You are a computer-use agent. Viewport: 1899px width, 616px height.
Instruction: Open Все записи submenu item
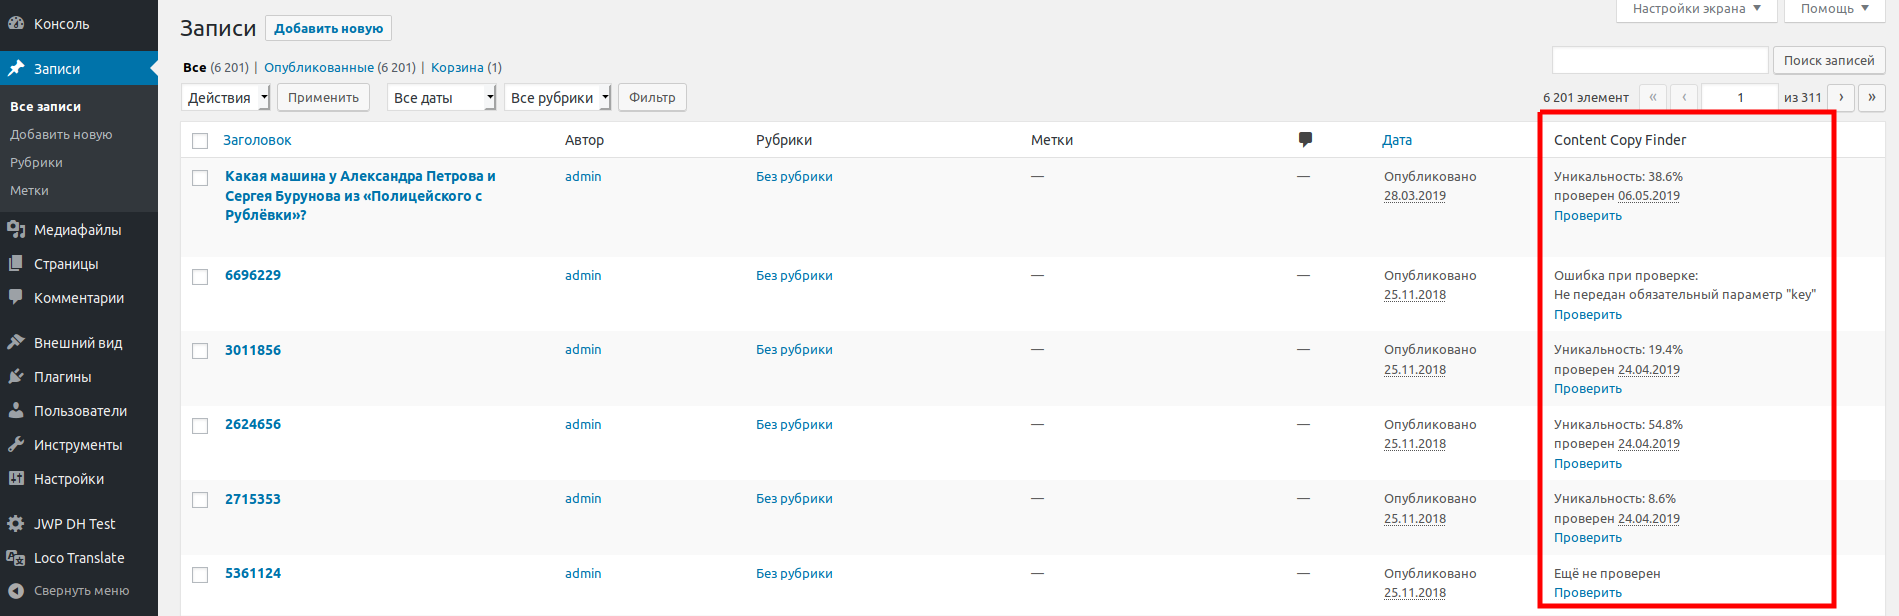[46, 106]
